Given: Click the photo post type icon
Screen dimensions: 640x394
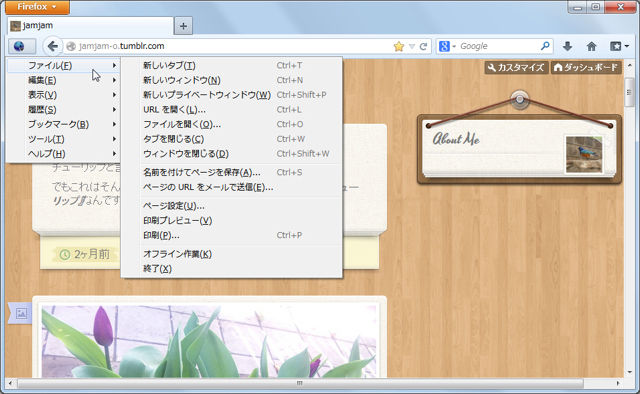Looking at the screenshot, I should coord(21,314).
